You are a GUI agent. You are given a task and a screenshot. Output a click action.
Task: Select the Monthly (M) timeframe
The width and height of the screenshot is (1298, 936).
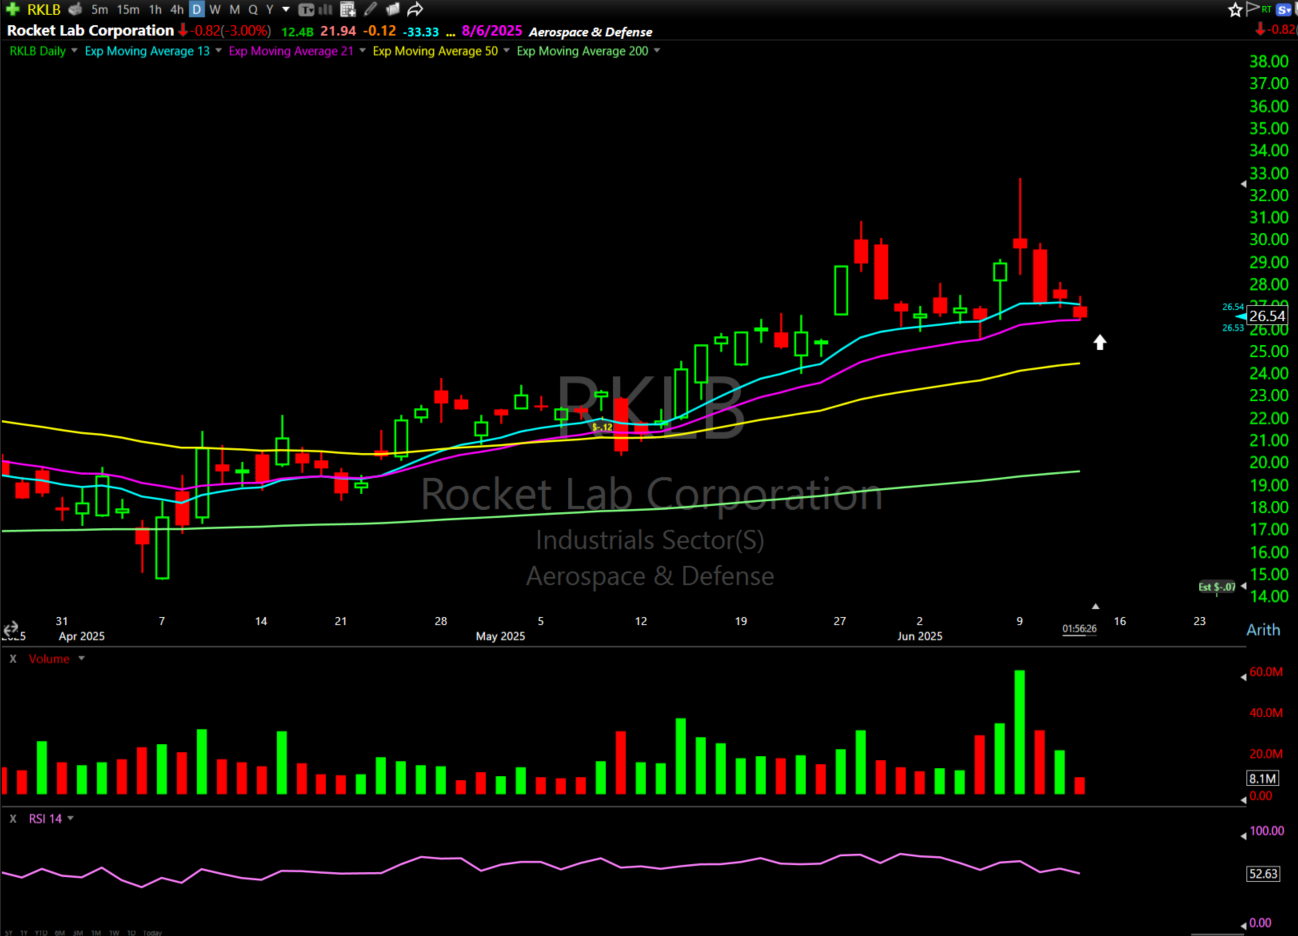235,9
